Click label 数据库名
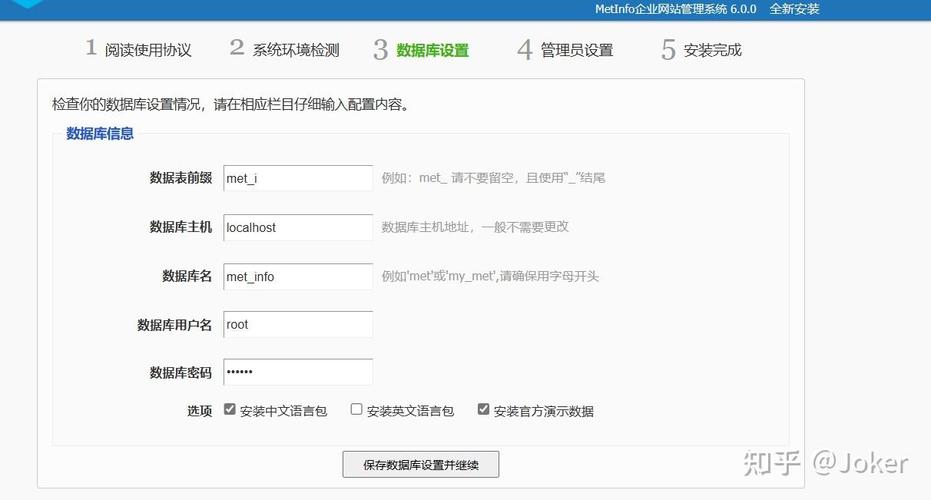 point(187,276)
